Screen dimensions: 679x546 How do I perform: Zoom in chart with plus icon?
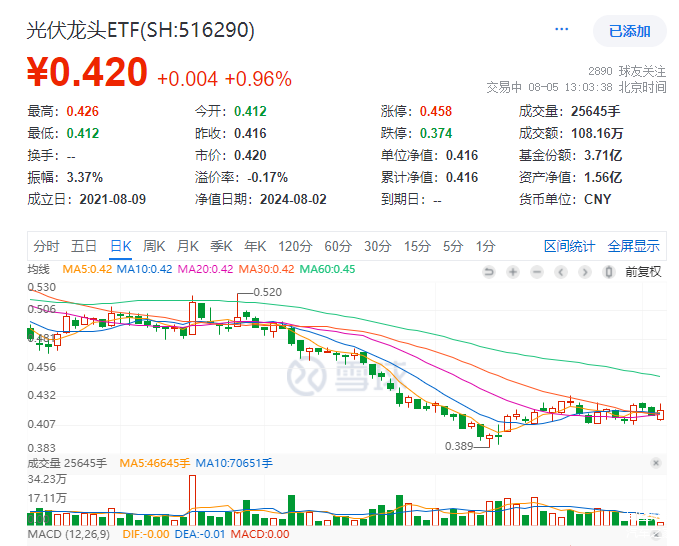513,272
